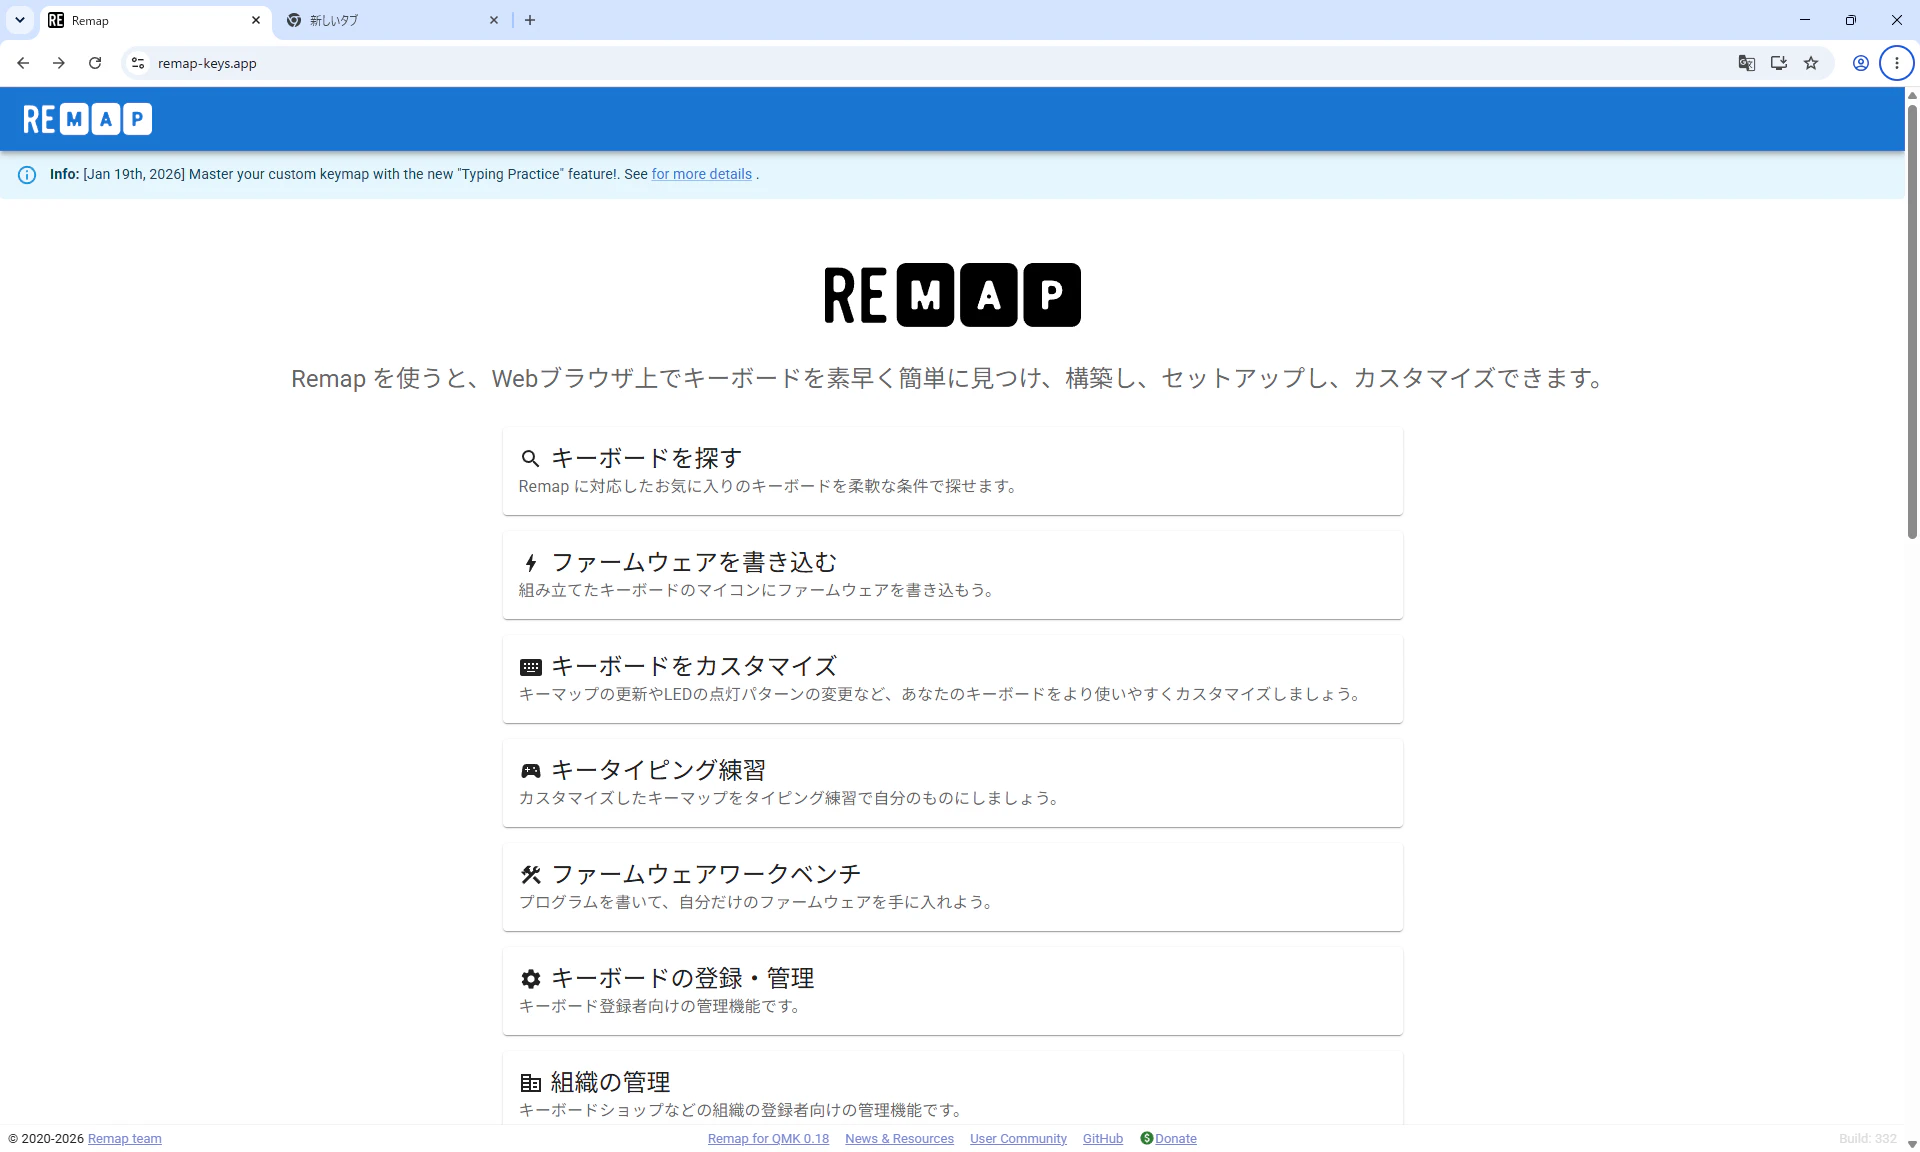Open the キーボードを探す card
This screenshot has width=1920, height=1152.
953,471
